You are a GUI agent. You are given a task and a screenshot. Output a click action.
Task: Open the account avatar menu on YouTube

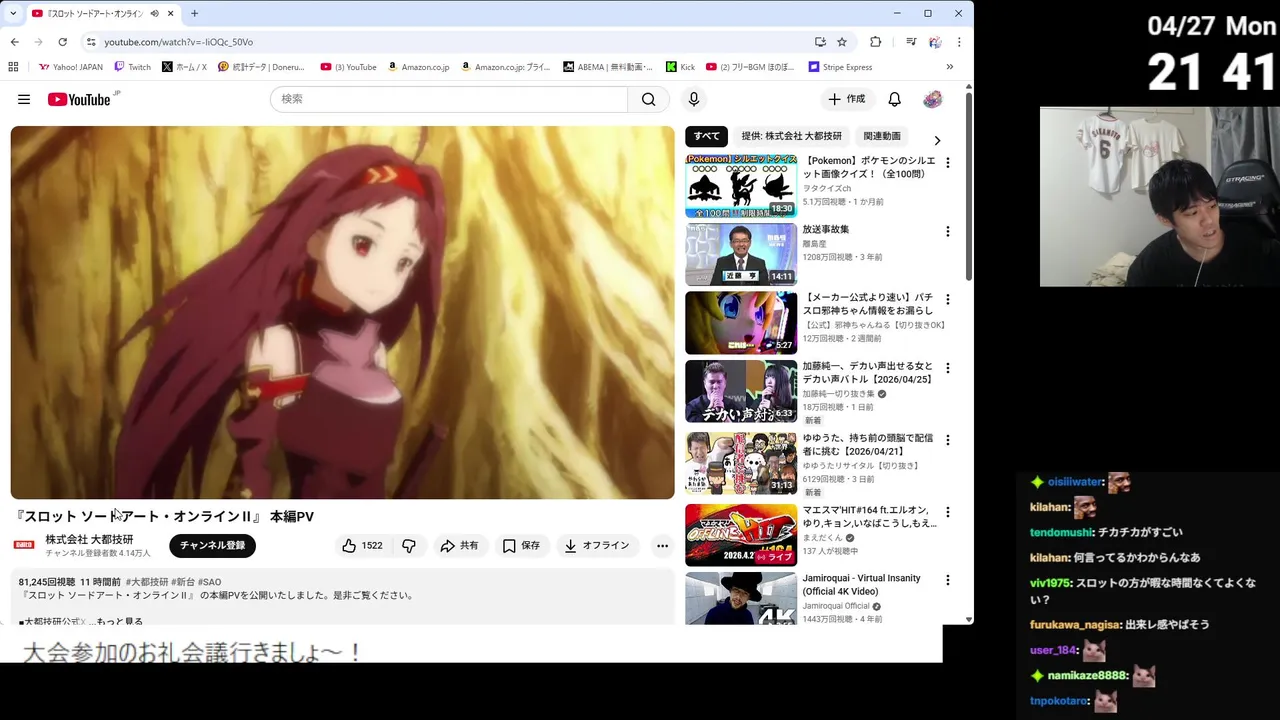point(933,99)
